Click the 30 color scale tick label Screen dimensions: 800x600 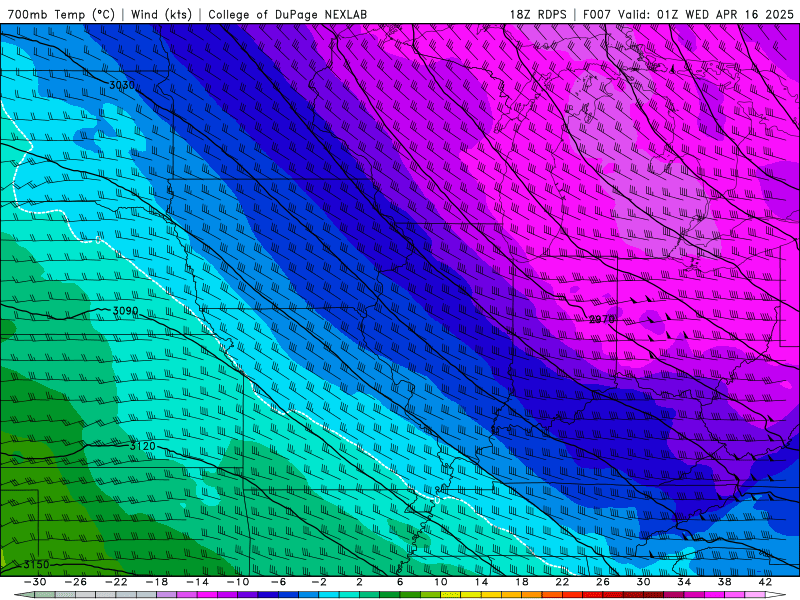coord(643,582)
